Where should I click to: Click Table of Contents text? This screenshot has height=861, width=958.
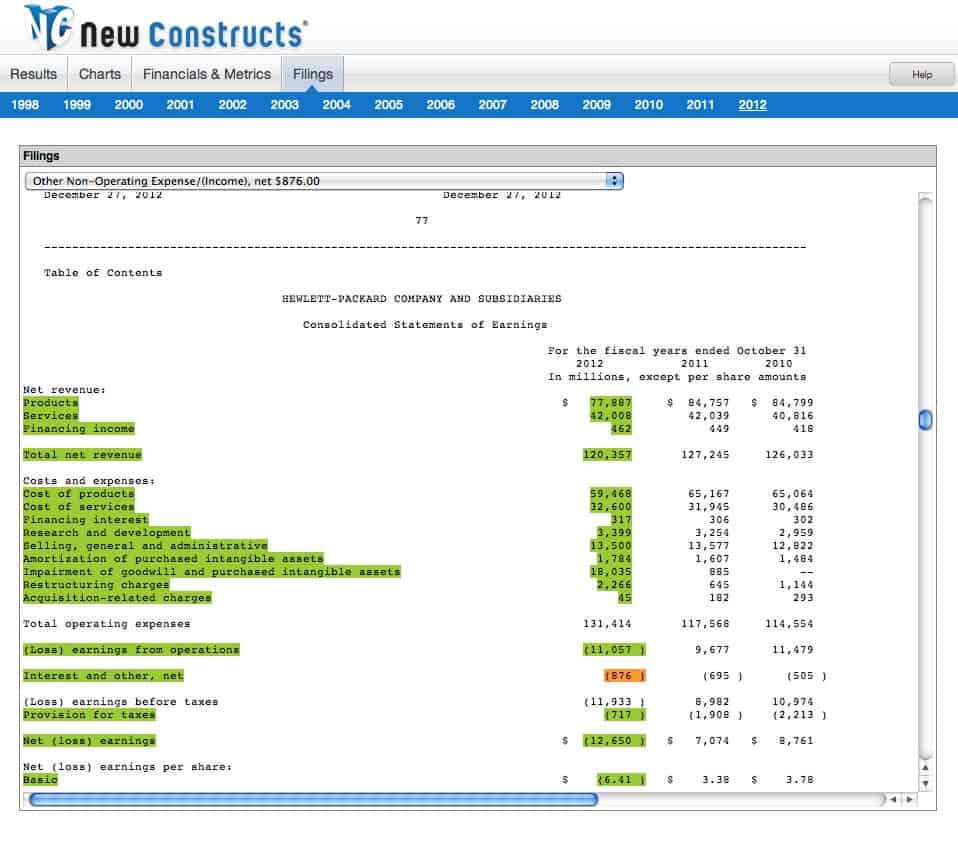[x=103, y=273]
